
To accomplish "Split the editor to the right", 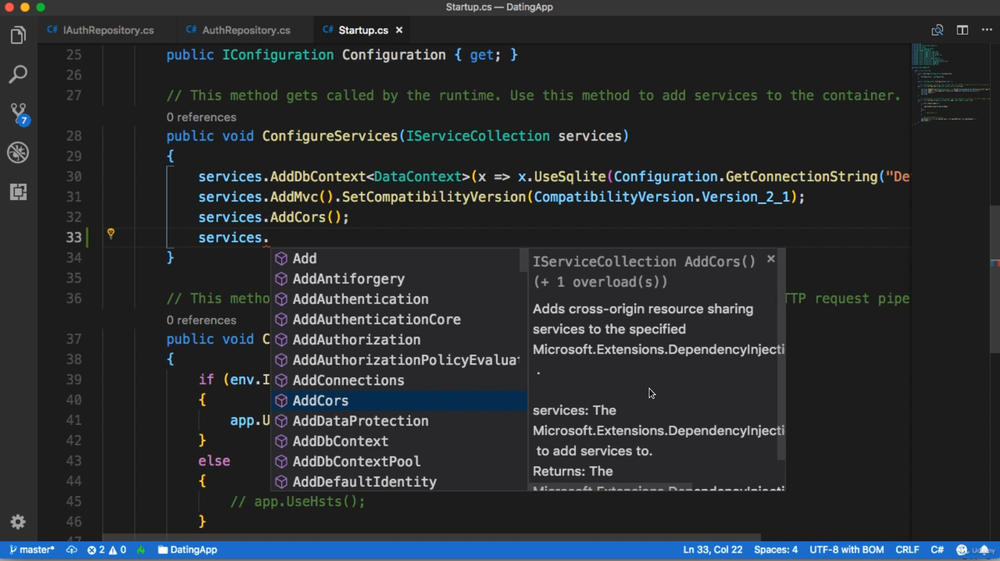I will pos(962,30).
